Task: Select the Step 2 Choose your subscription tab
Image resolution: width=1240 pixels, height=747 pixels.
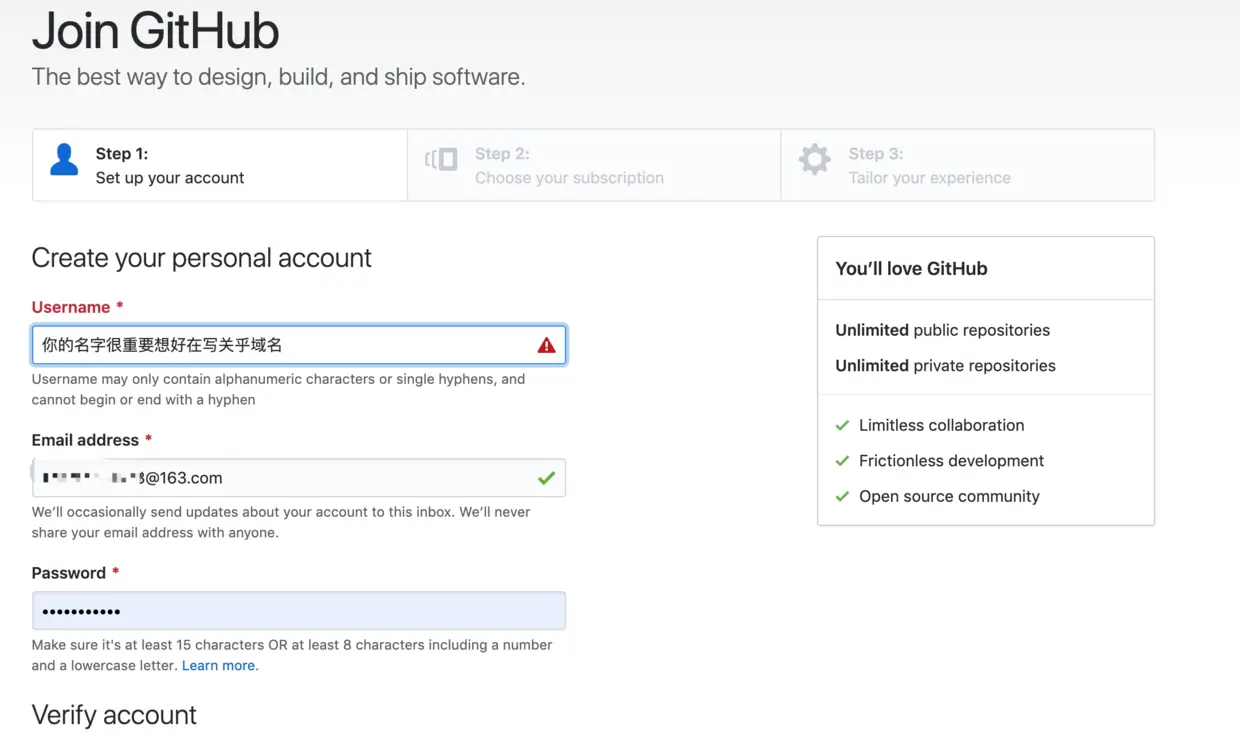Action: 594,165
